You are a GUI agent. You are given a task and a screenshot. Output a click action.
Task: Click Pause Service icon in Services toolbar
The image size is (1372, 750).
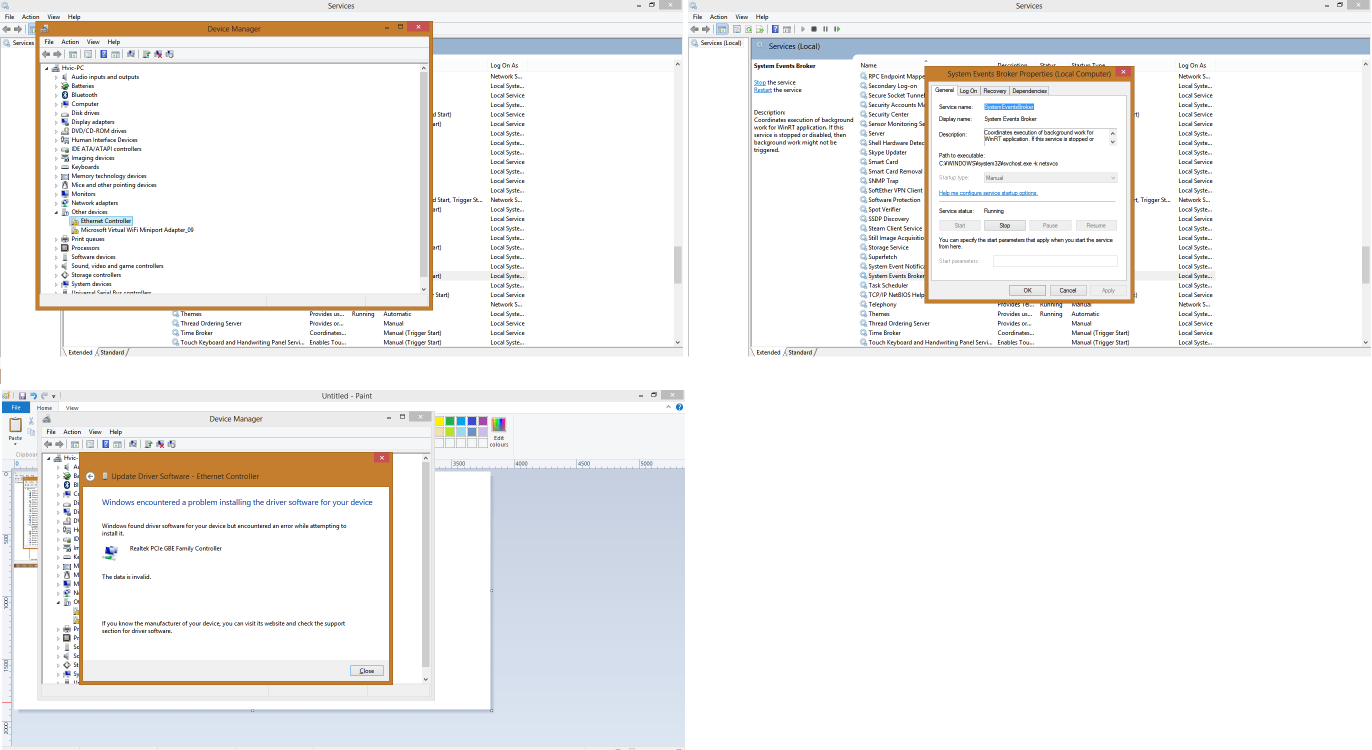(x=825, y=29)
